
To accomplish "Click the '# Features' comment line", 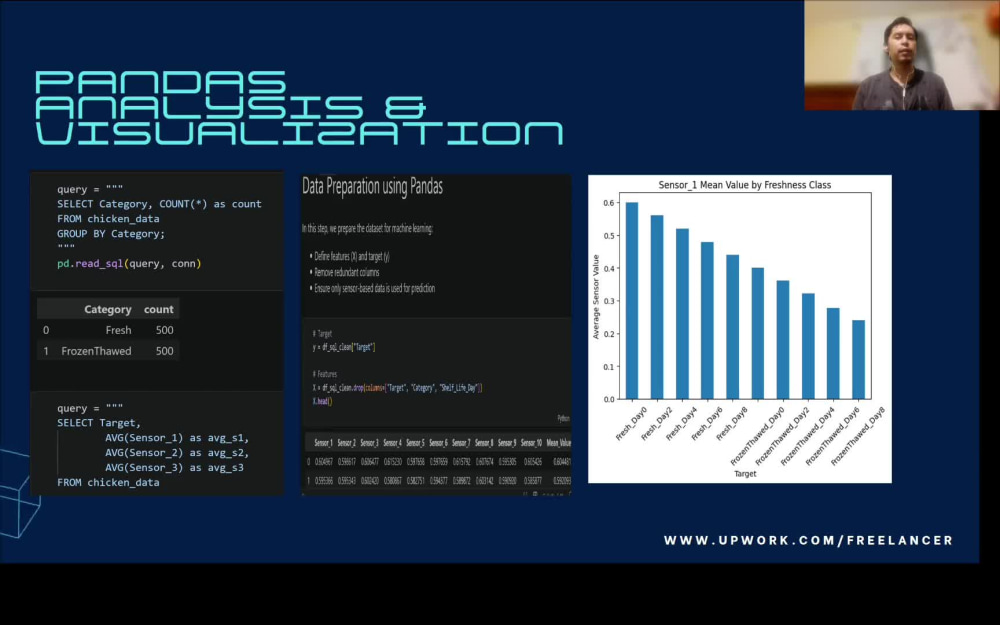I will click(x=325, y=374).
